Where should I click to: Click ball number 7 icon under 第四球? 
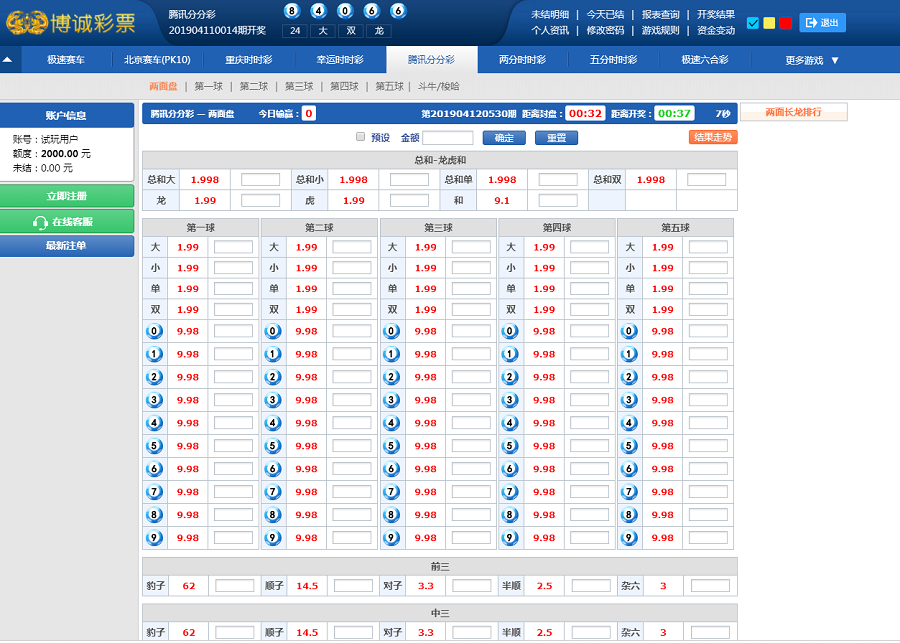(x=510, y=492)
